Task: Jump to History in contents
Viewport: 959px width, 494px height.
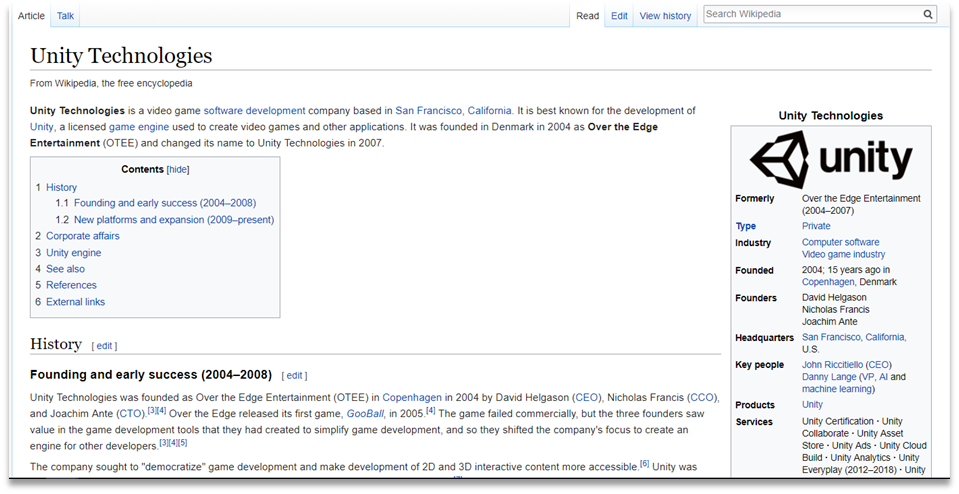Action: 61,187
